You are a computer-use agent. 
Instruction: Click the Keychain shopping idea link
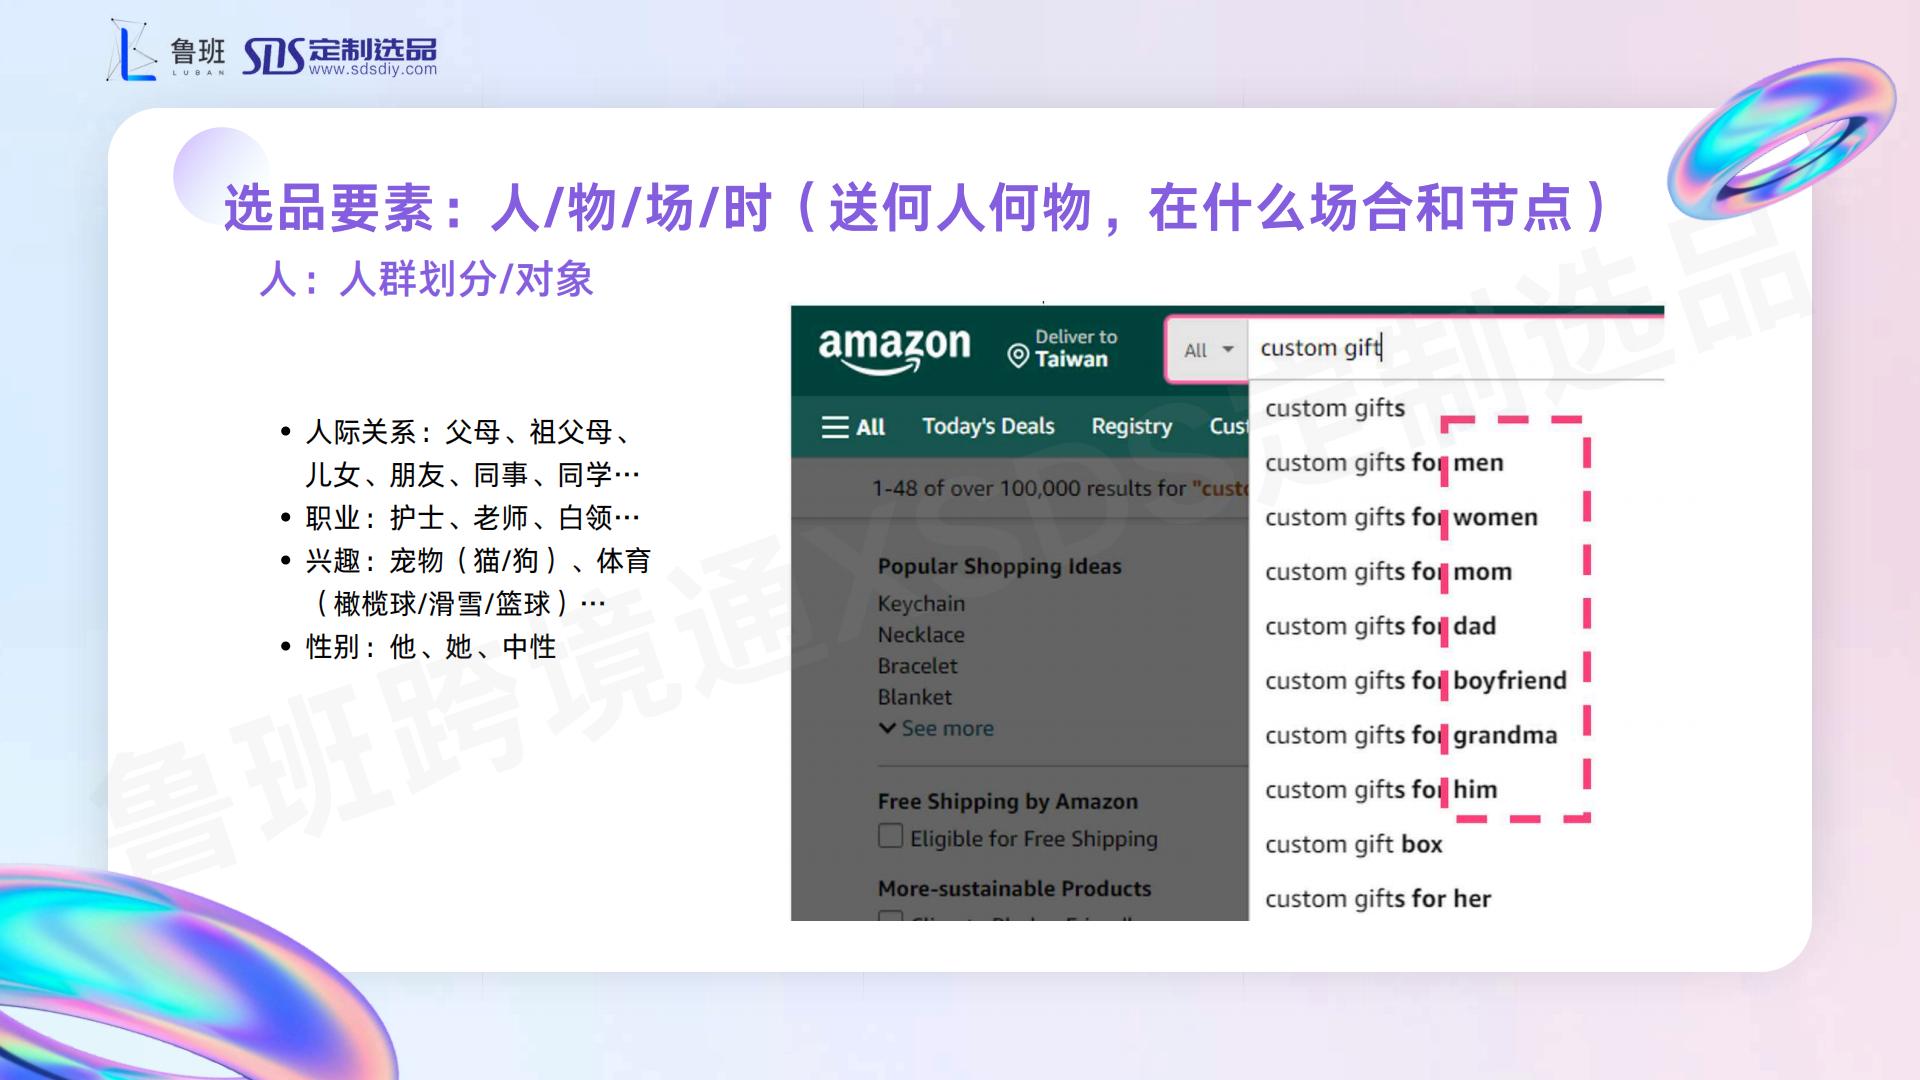tap(921, 604)
